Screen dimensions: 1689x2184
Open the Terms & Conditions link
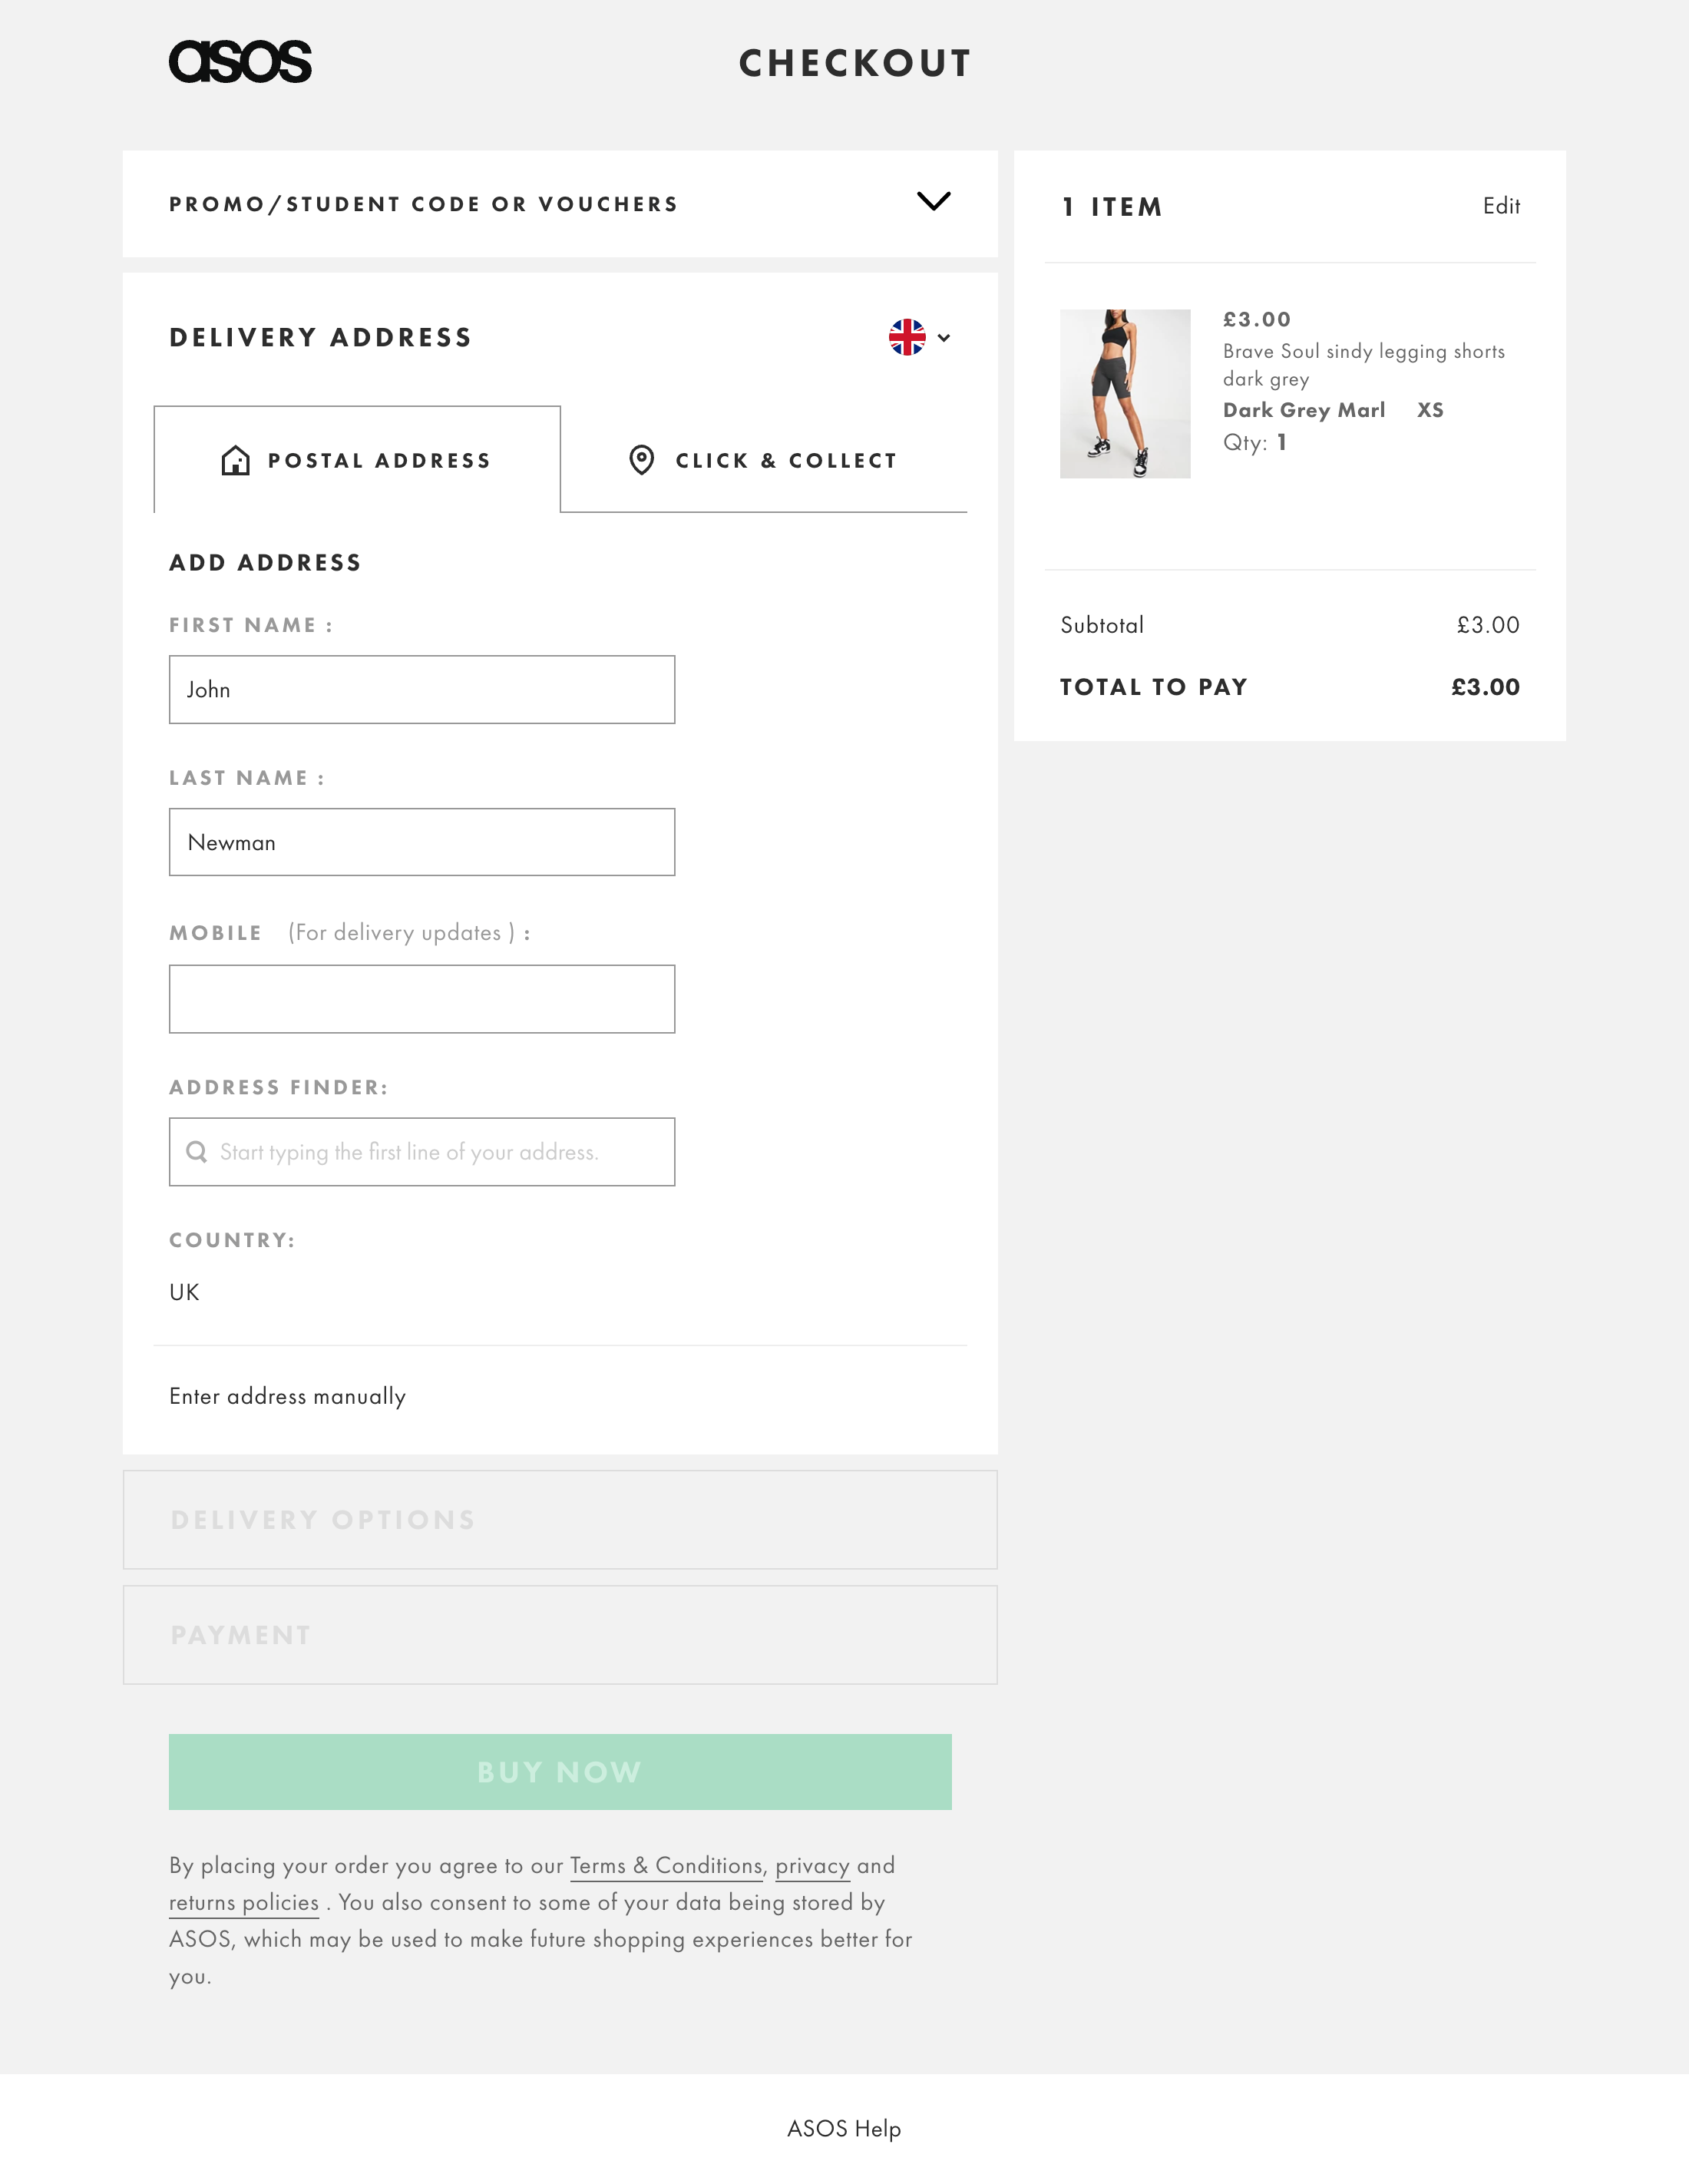point(665,1866)
